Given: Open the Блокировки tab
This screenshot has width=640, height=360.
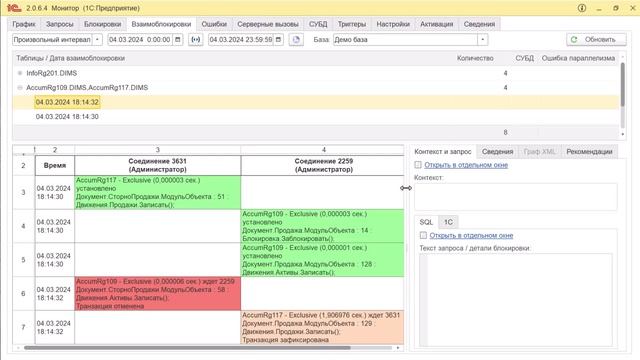Looking at the screenshot, I should click(x=102, y=24).
